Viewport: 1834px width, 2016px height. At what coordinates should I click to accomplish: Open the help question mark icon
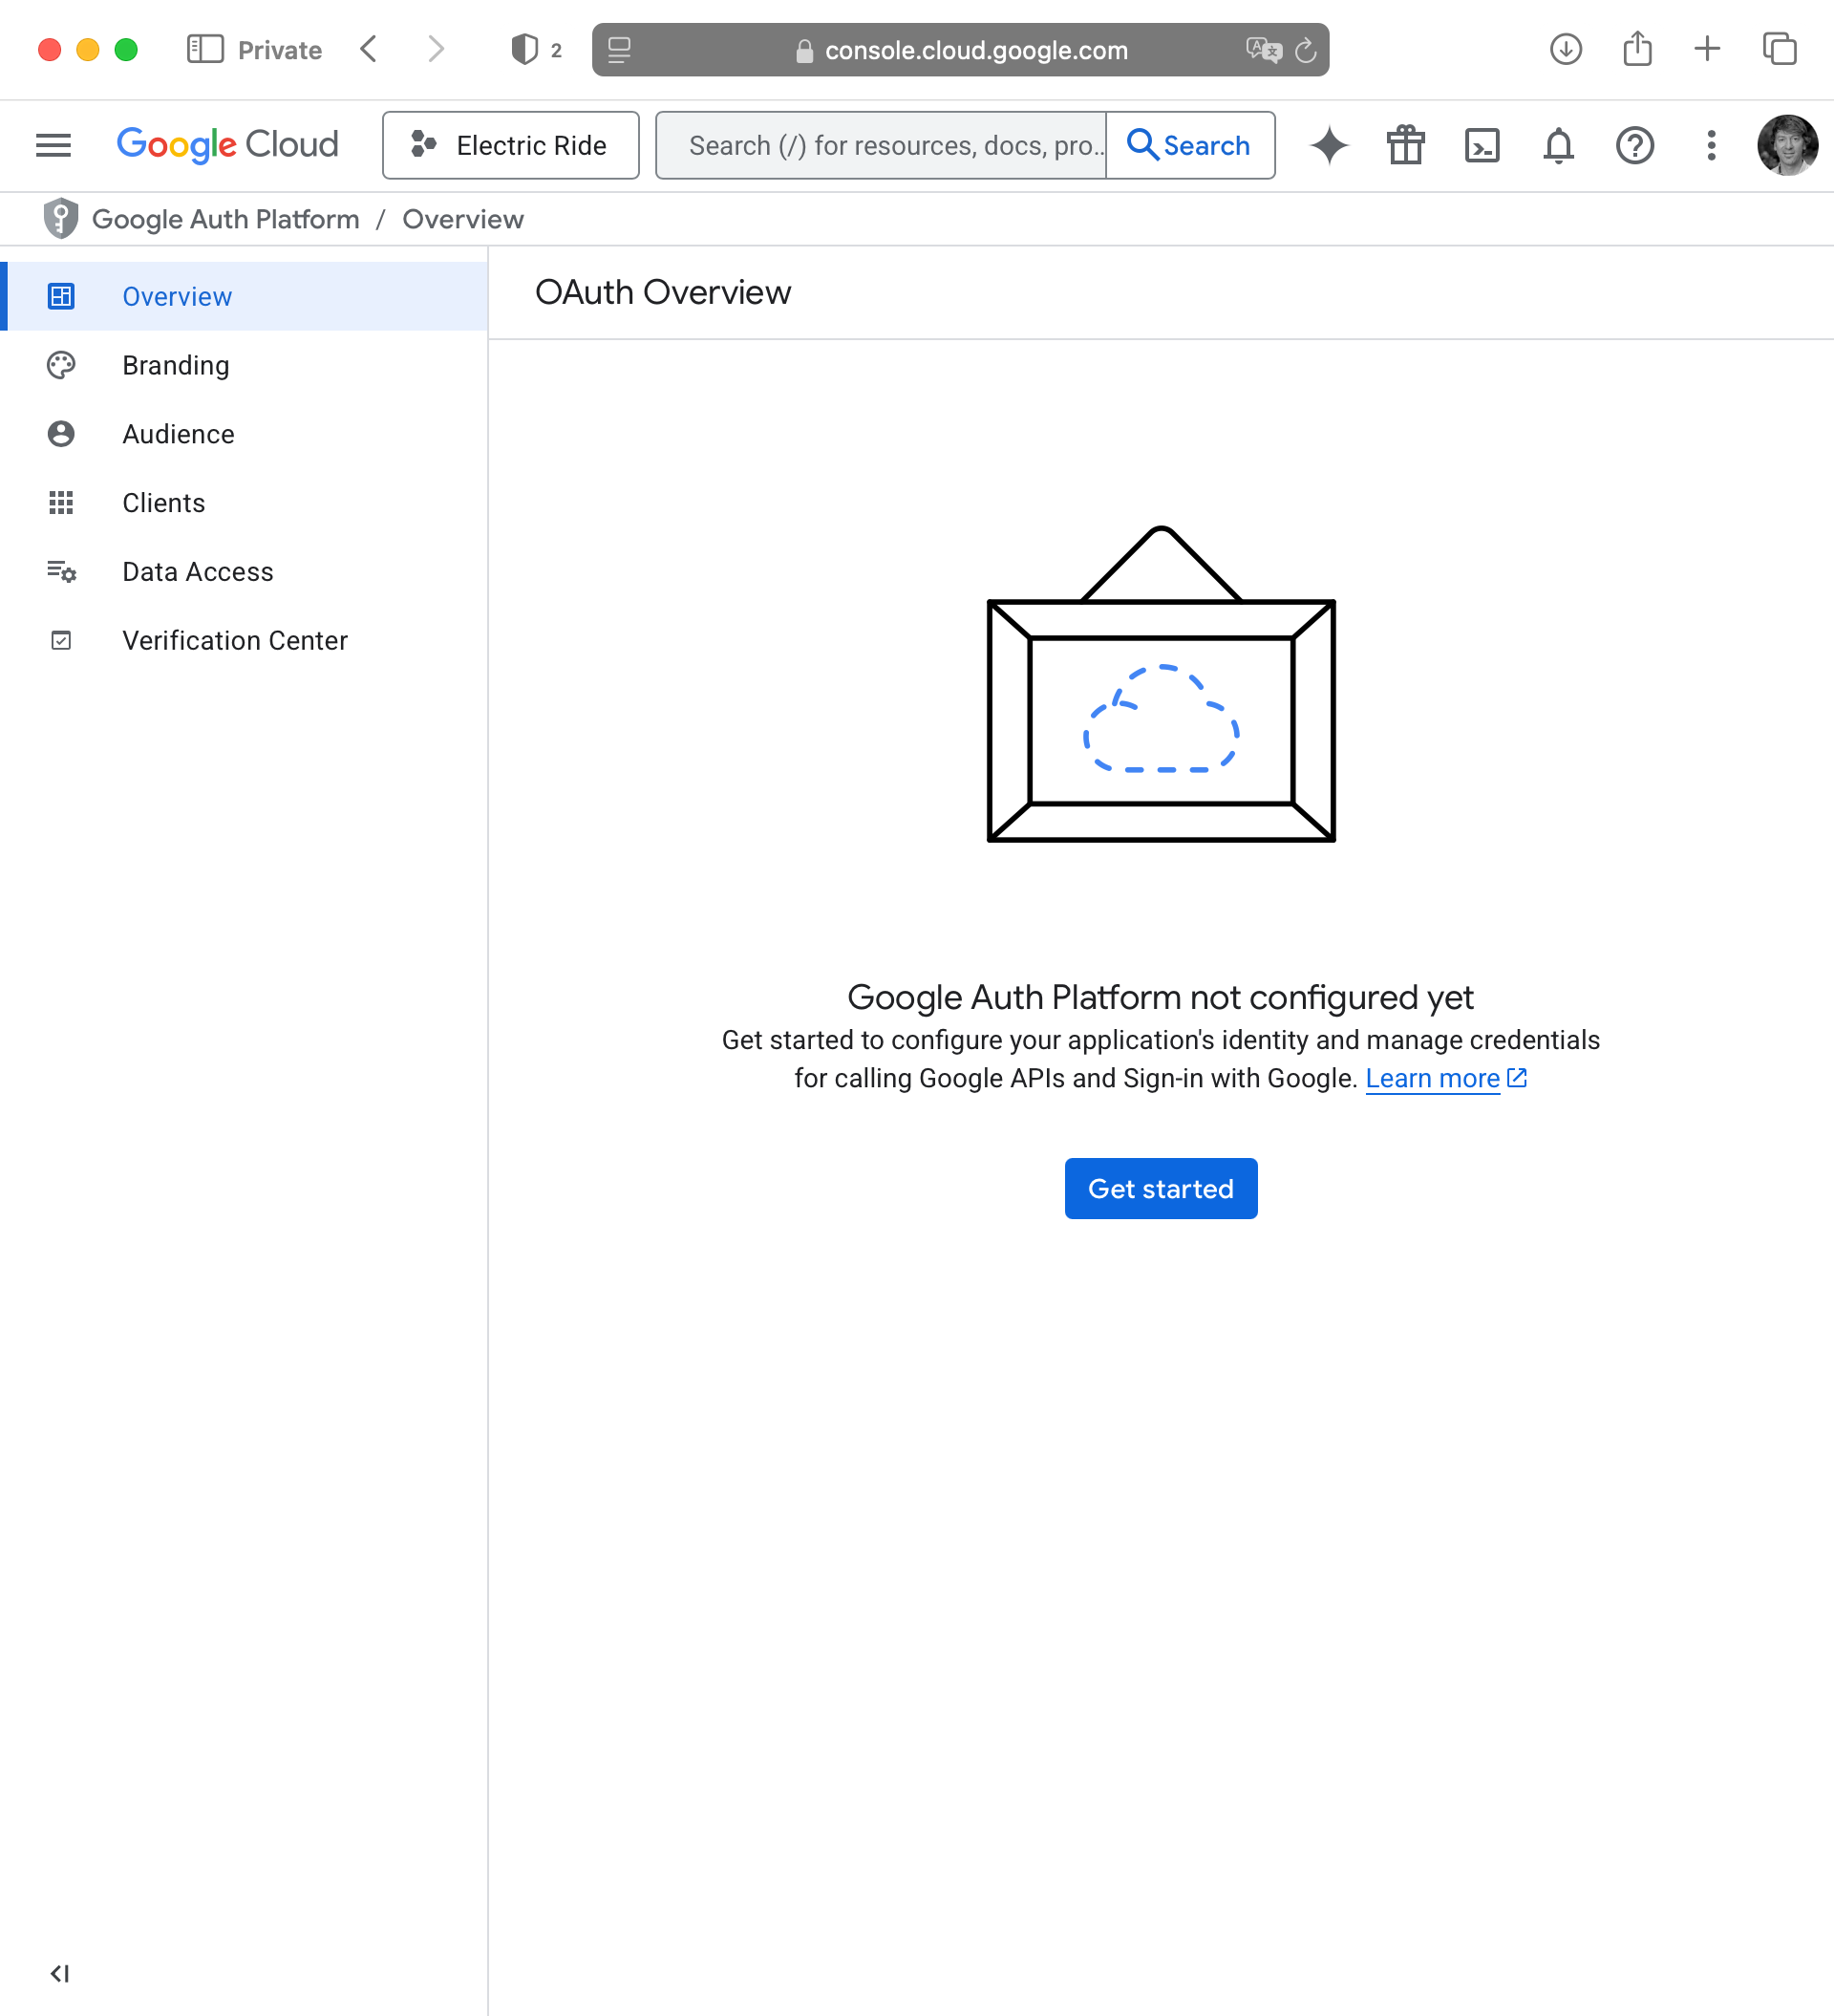[x=1634, y=146]
